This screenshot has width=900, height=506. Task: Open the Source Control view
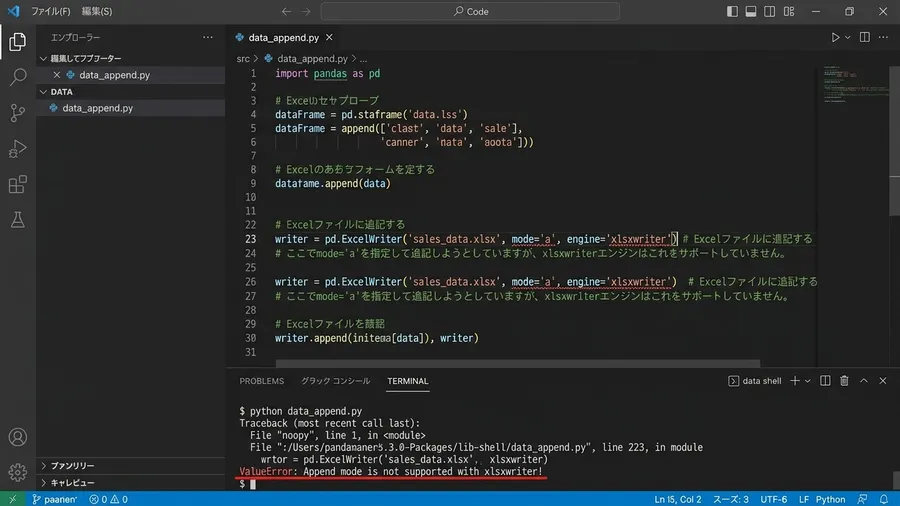point(17,113)
